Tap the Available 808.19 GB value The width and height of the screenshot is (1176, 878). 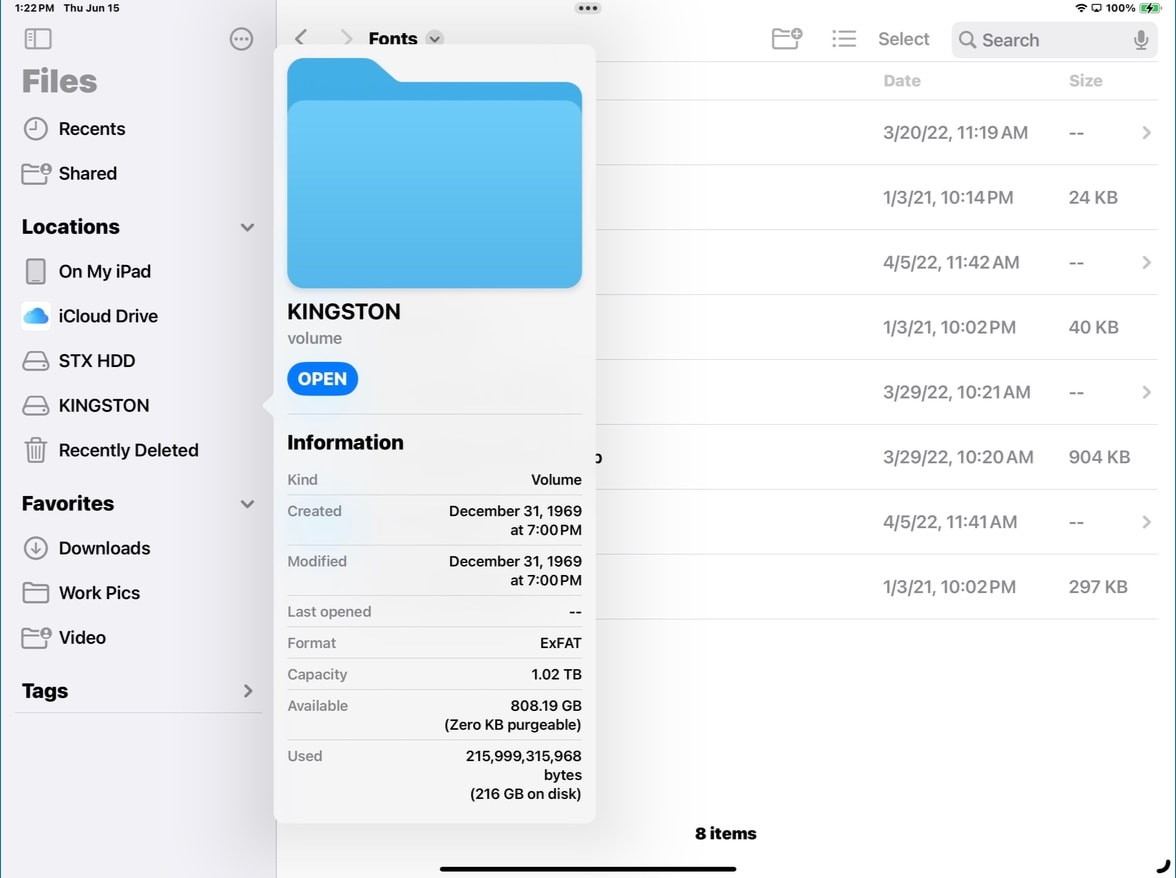pos(545,706)
